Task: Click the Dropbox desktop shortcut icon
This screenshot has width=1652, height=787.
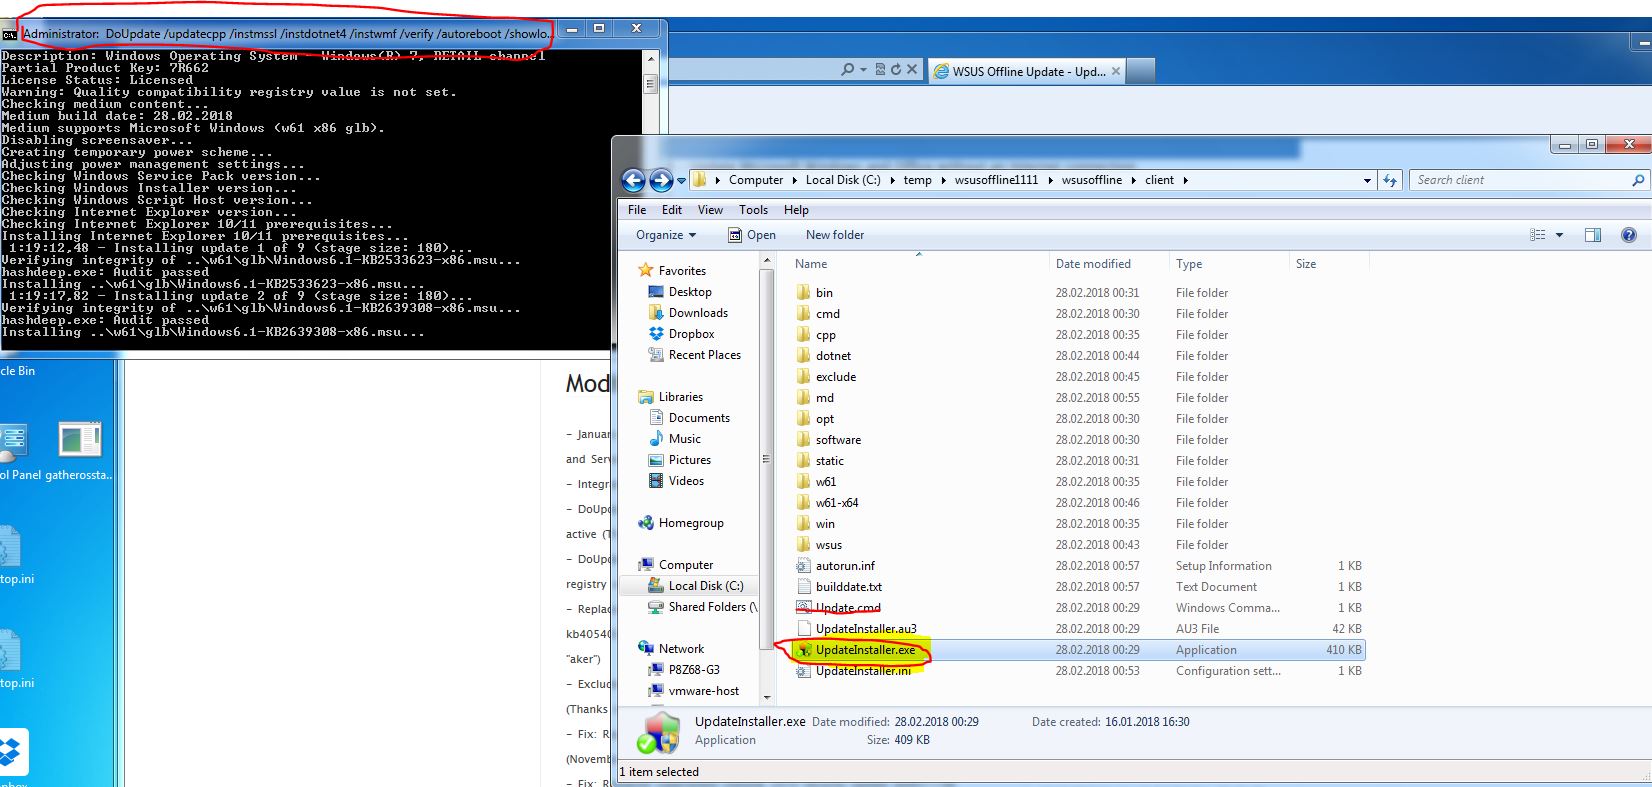Action: (12, 752)
